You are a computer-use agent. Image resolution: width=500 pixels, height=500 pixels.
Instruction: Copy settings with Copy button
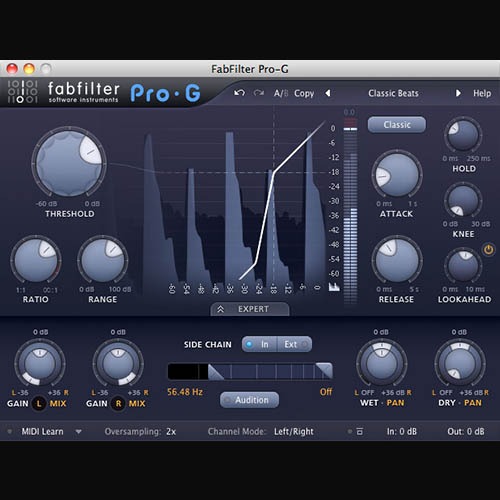(x=304, y=94)
